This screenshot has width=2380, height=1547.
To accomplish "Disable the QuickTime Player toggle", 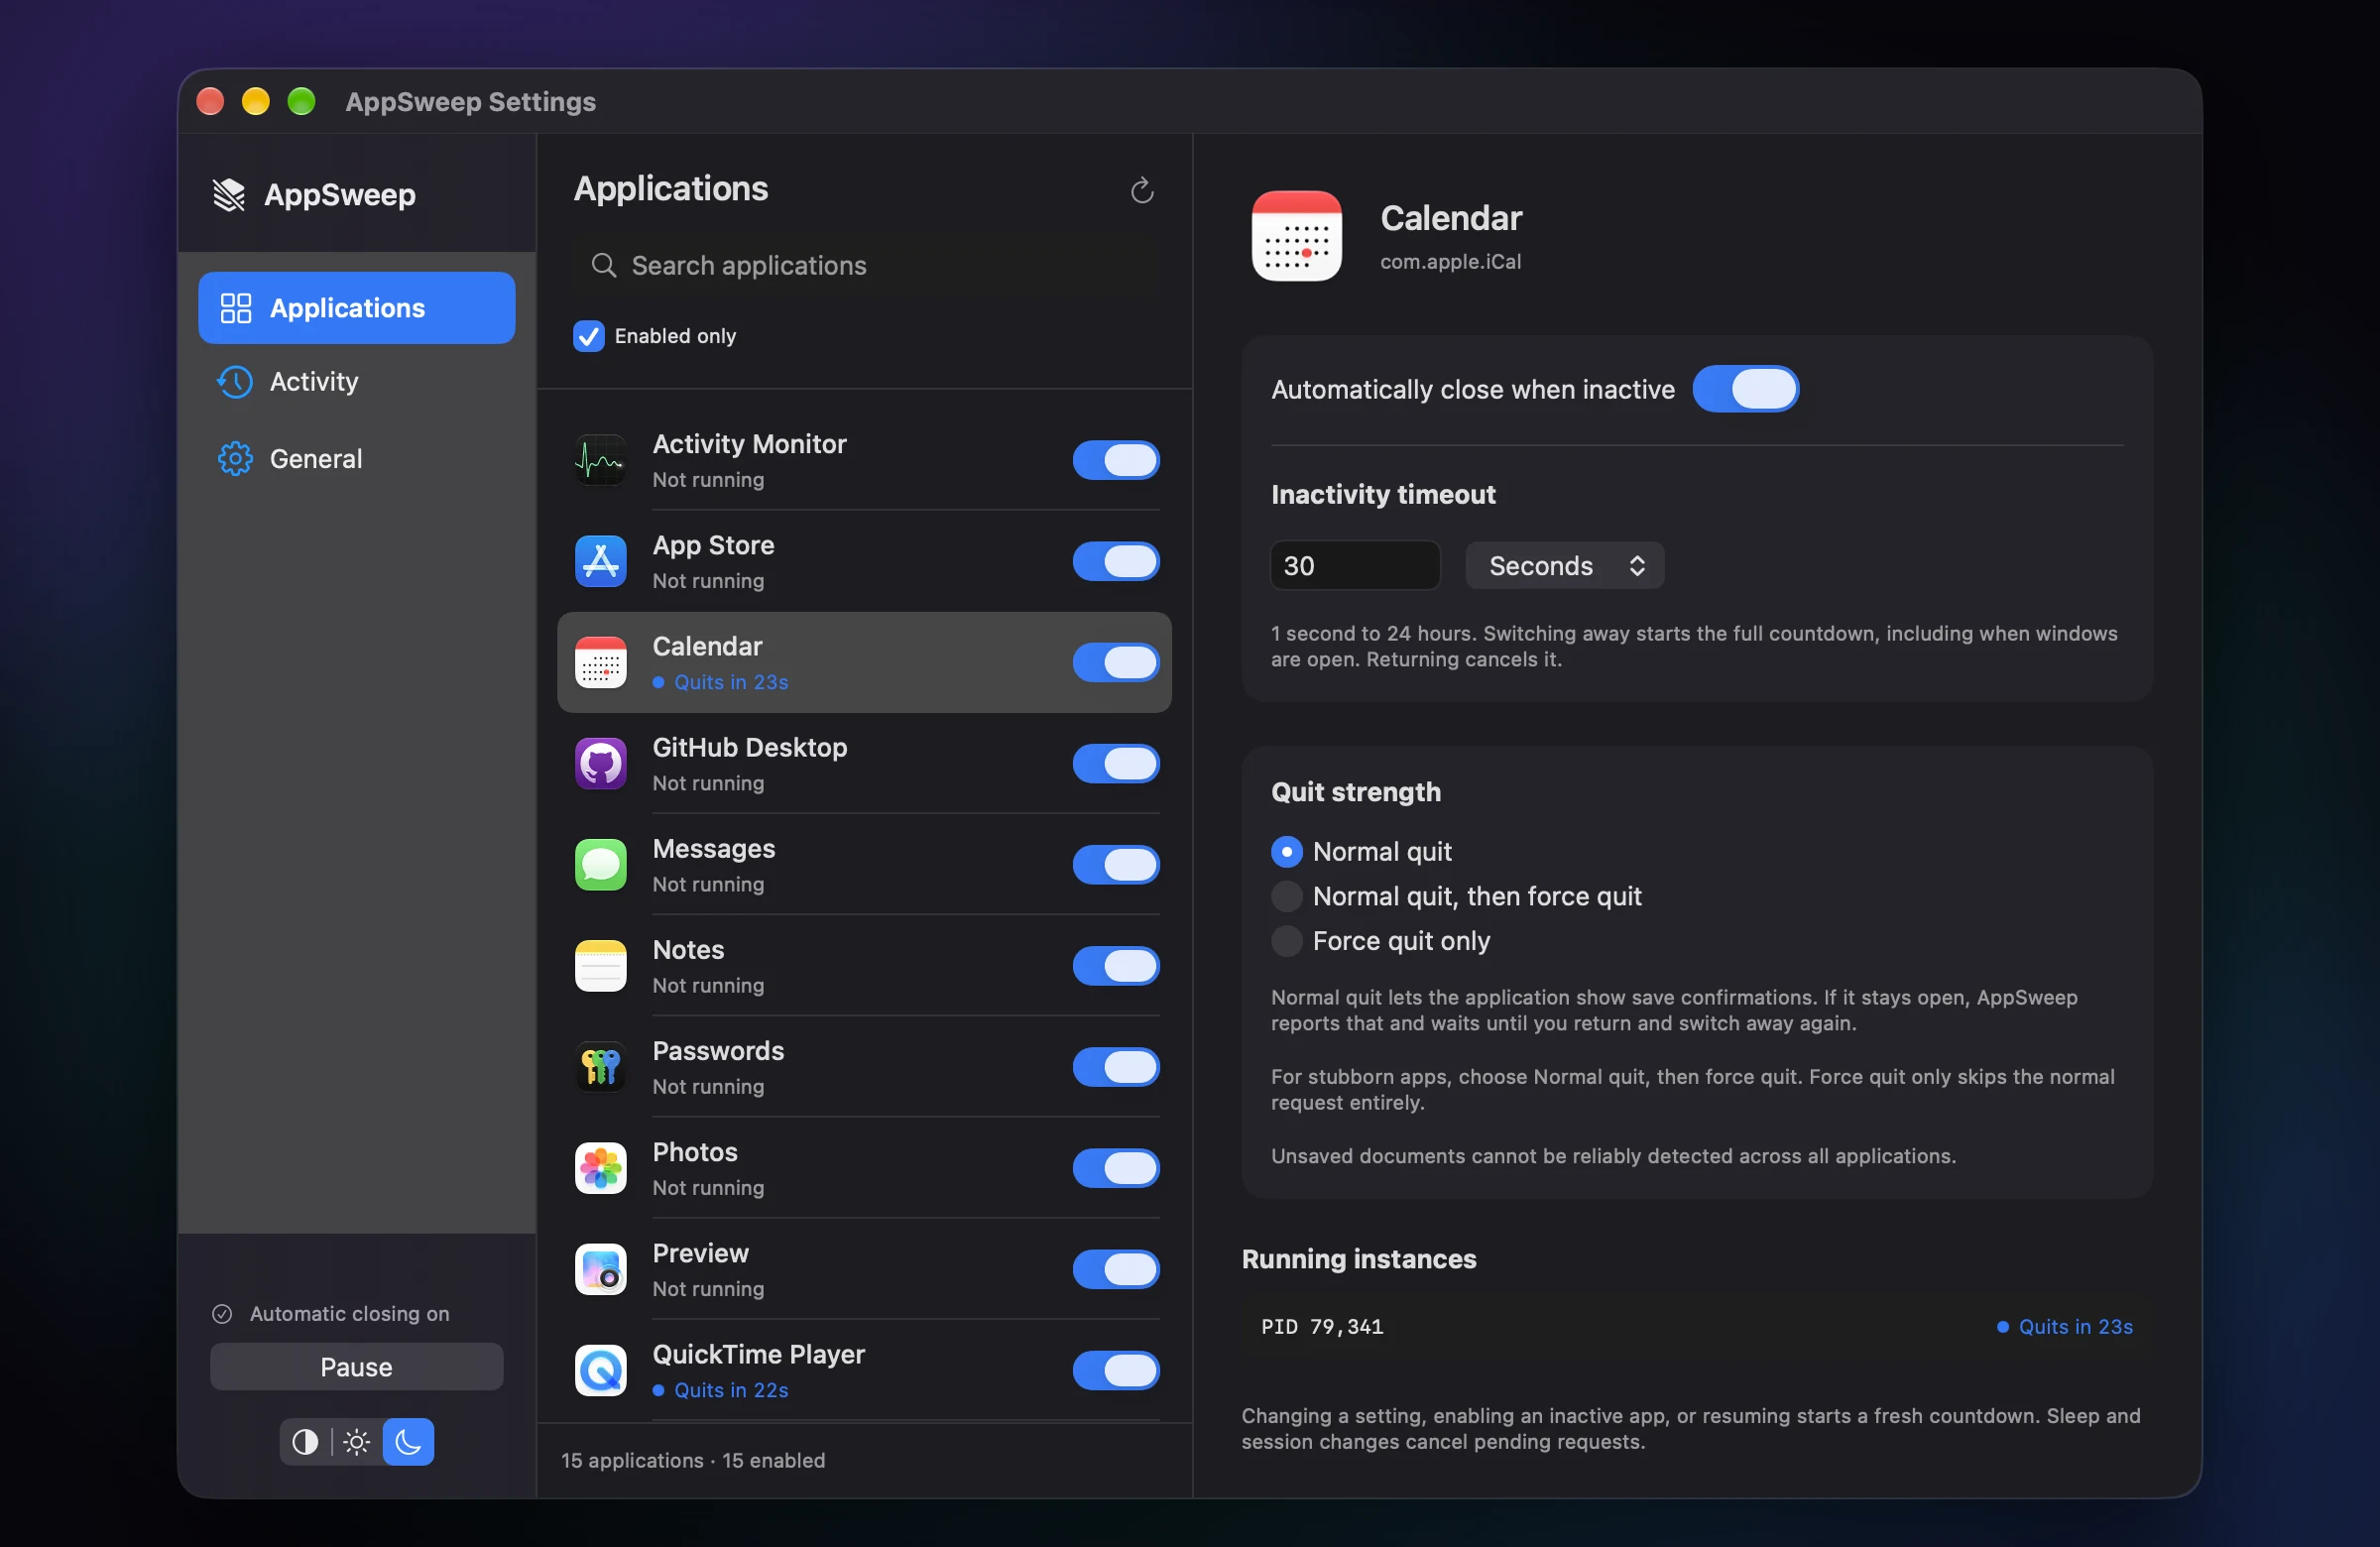I will coord(1116,1370).
